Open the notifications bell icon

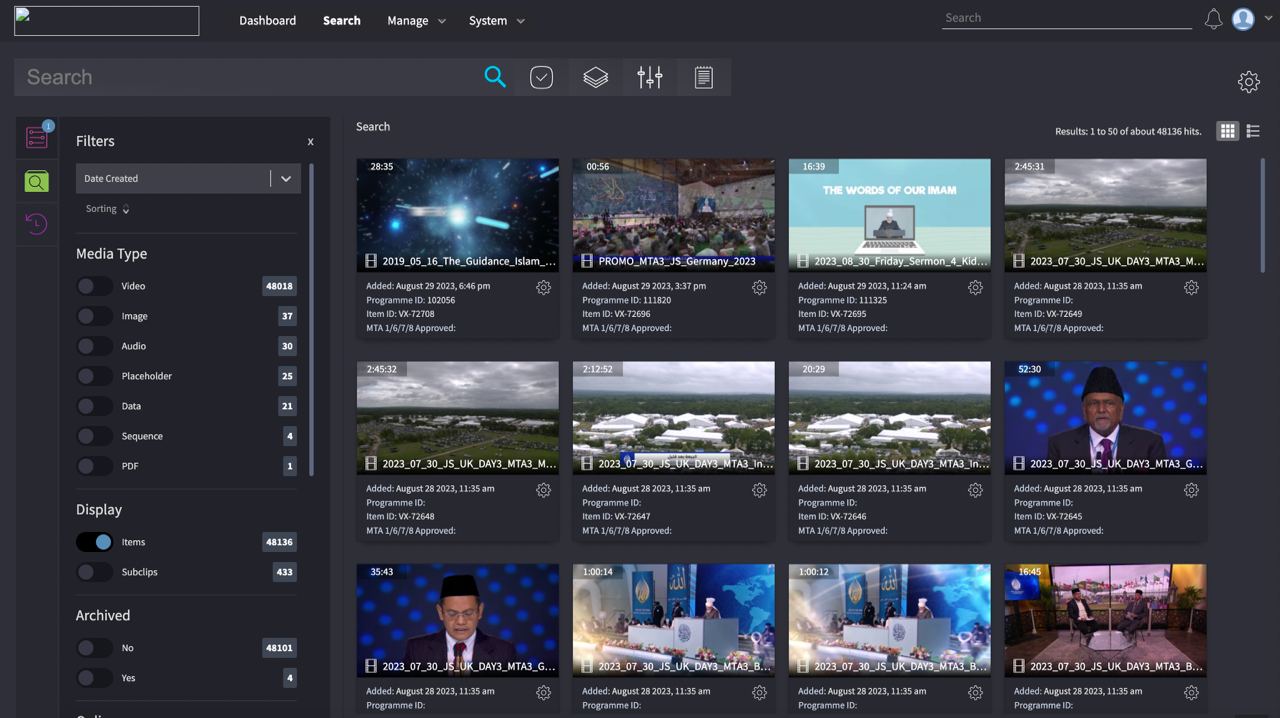pos(1213,19)
